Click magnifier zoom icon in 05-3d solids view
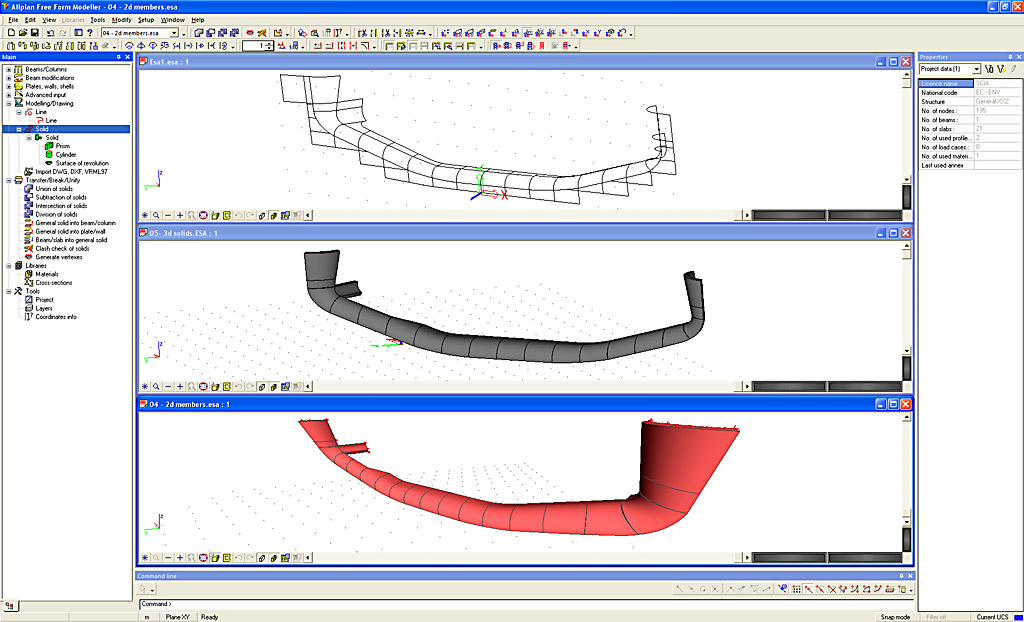Image resolution: width=1024 pixels, height=622 pixels. coord(157,386)
